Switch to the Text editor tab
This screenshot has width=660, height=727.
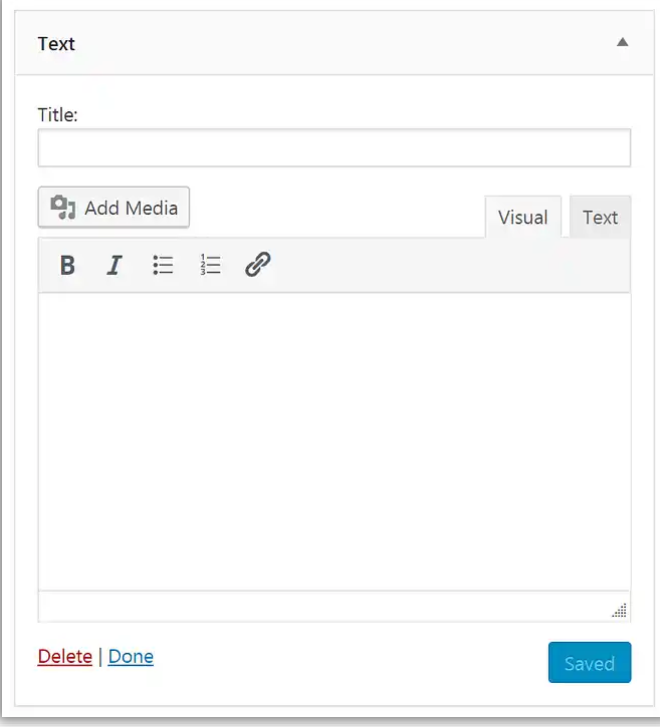[x=600, y=217]
